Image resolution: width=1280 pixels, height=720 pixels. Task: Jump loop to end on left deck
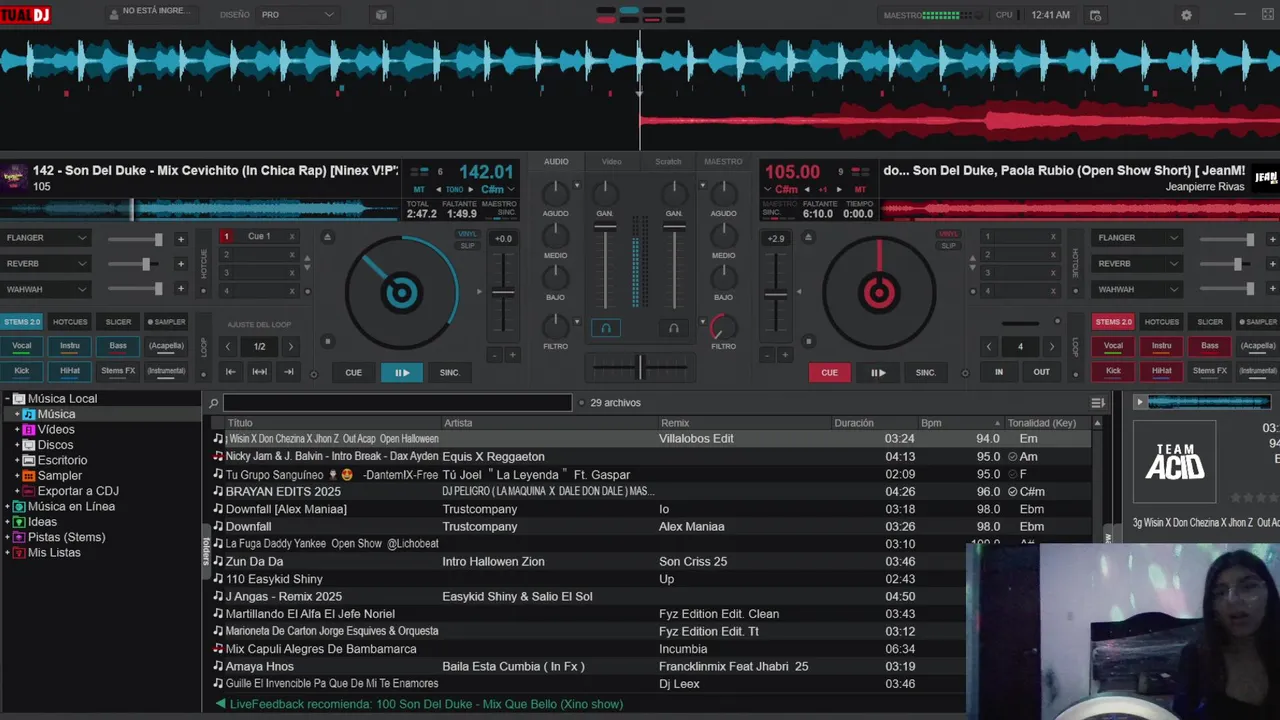tap(289, 372)
